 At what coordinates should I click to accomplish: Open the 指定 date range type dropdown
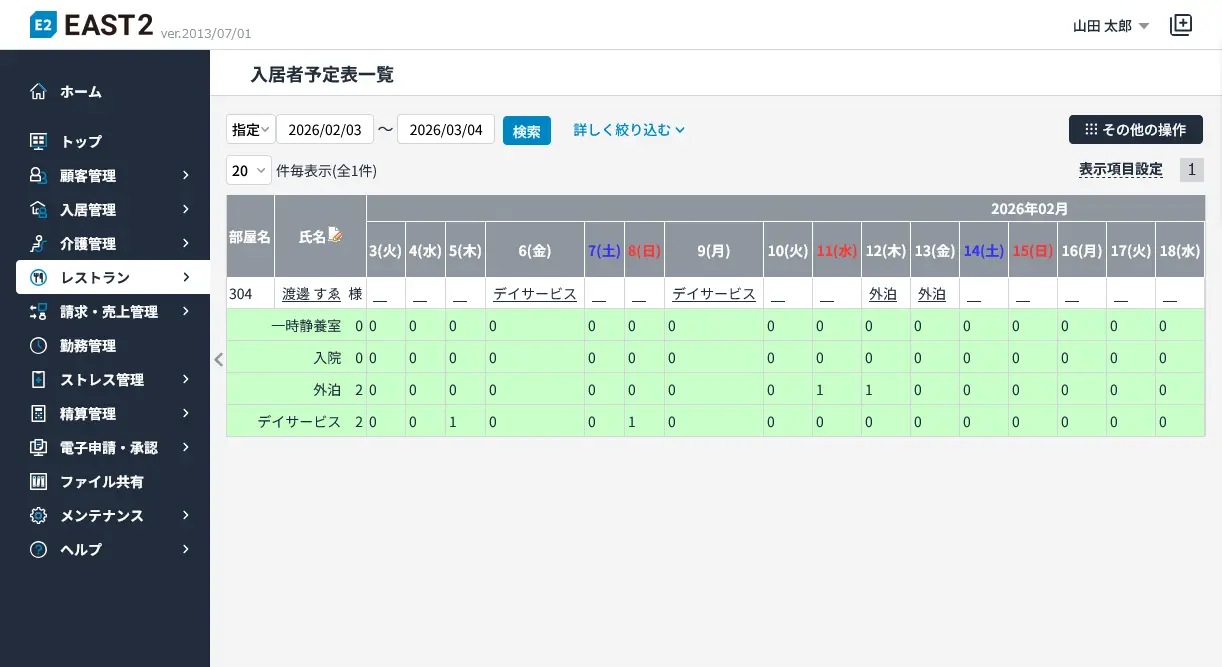250,130
